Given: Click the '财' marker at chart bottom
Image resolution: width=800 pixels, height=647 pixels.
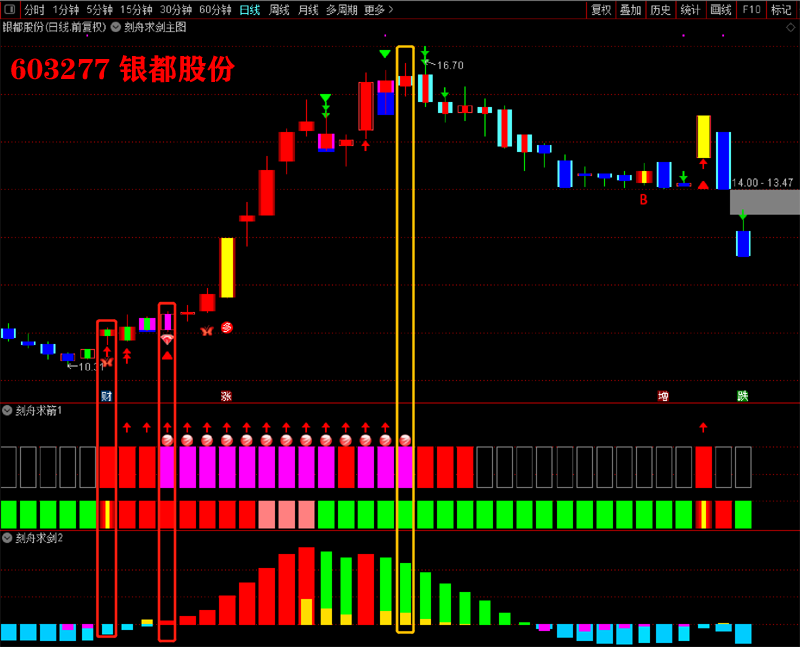Looking at the screenshot, I should (107, 396).
